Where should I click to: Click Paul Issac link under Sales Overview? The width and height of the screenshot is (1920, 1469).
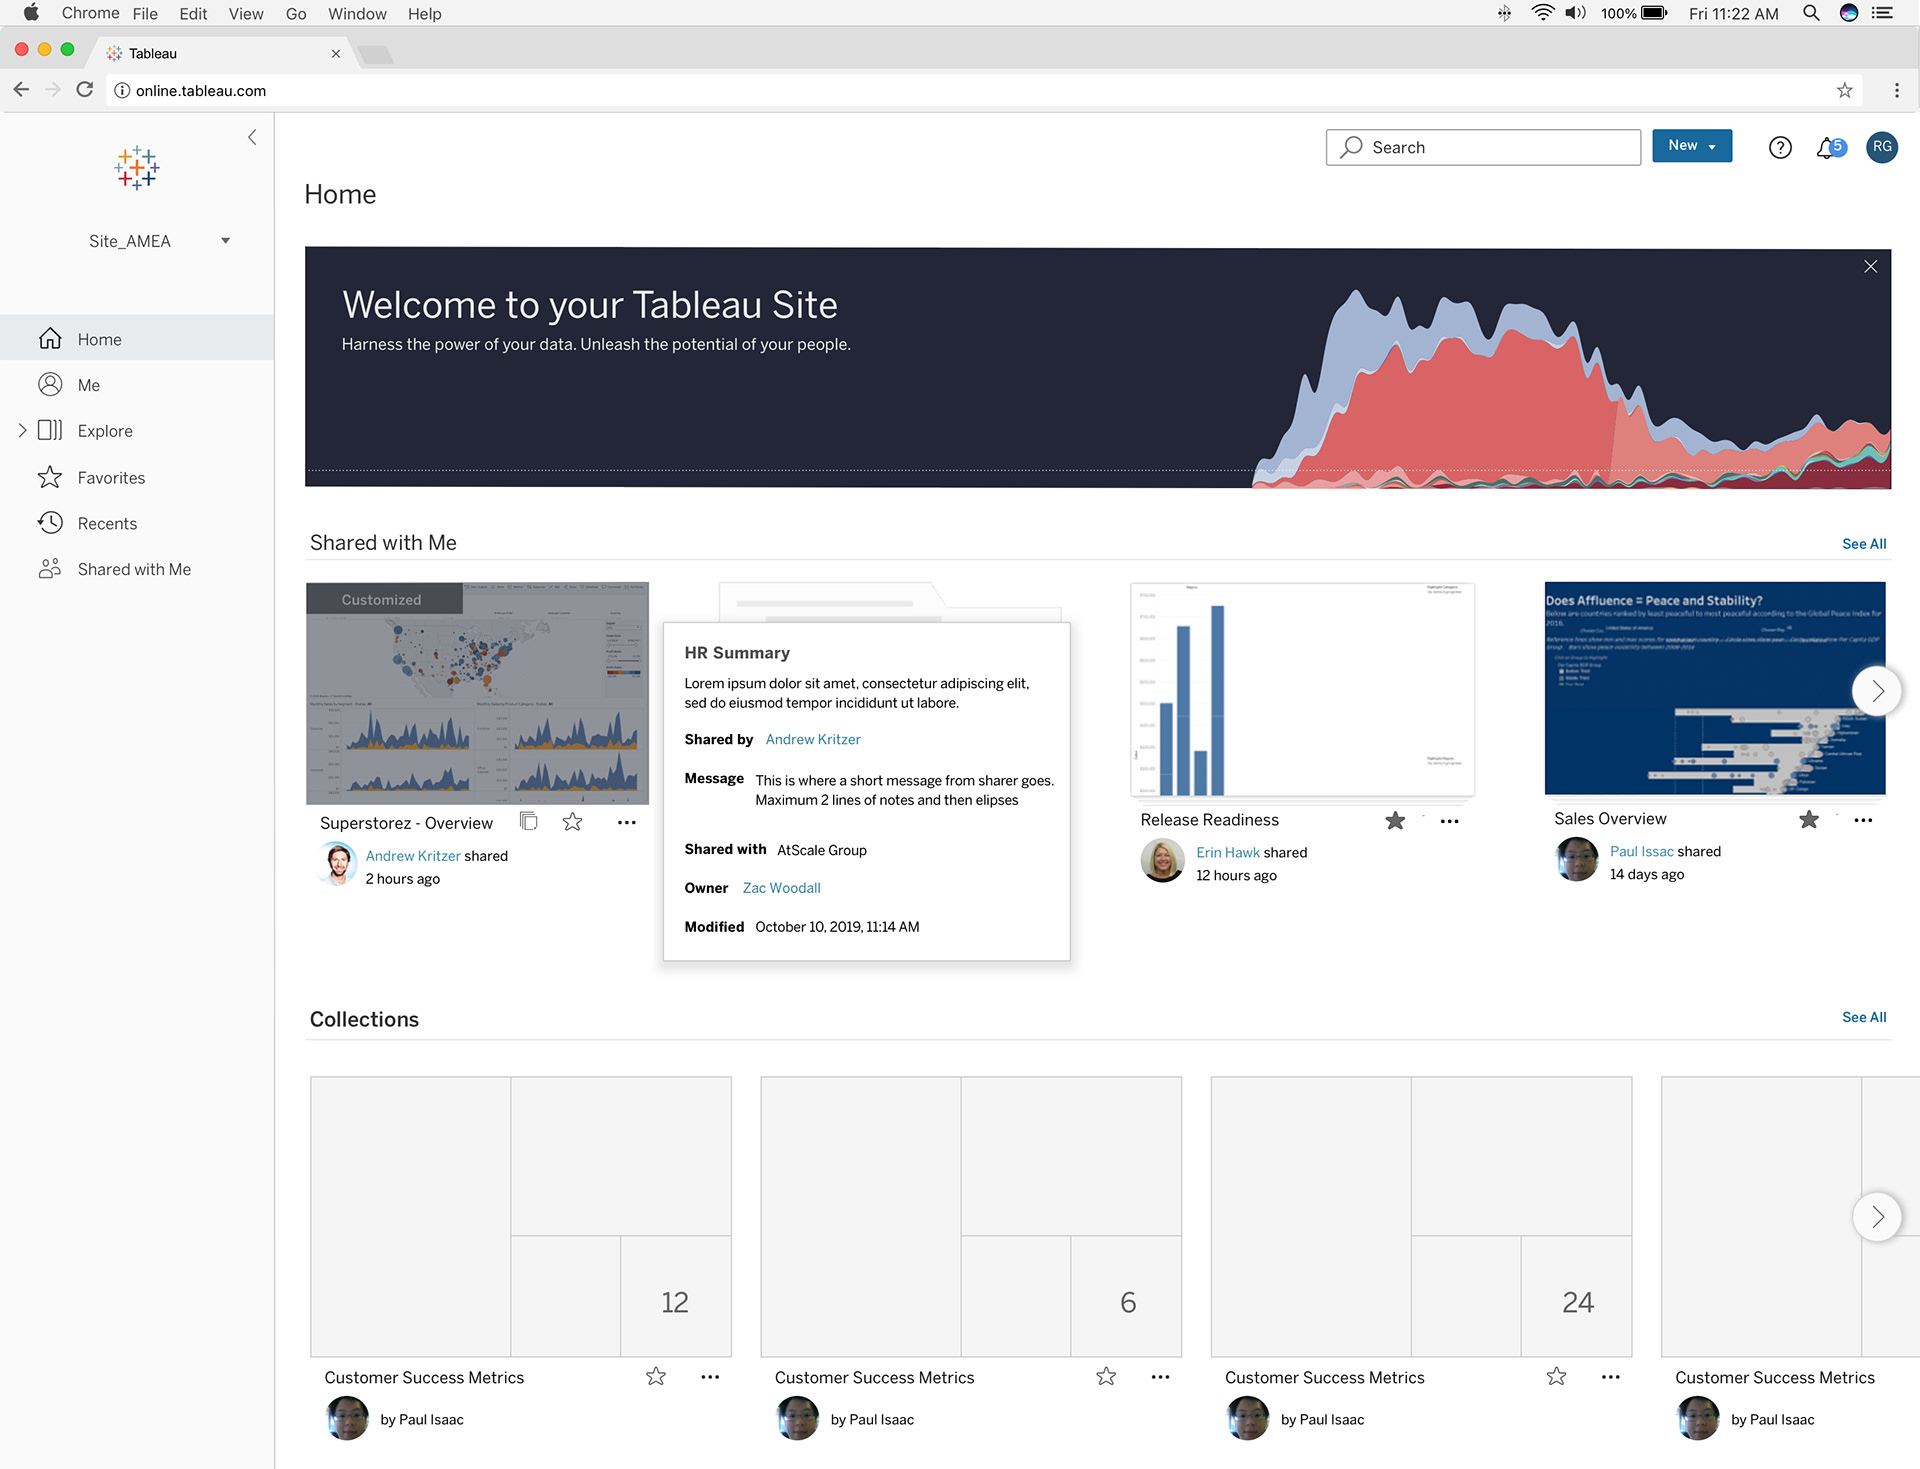point(1641,852)
